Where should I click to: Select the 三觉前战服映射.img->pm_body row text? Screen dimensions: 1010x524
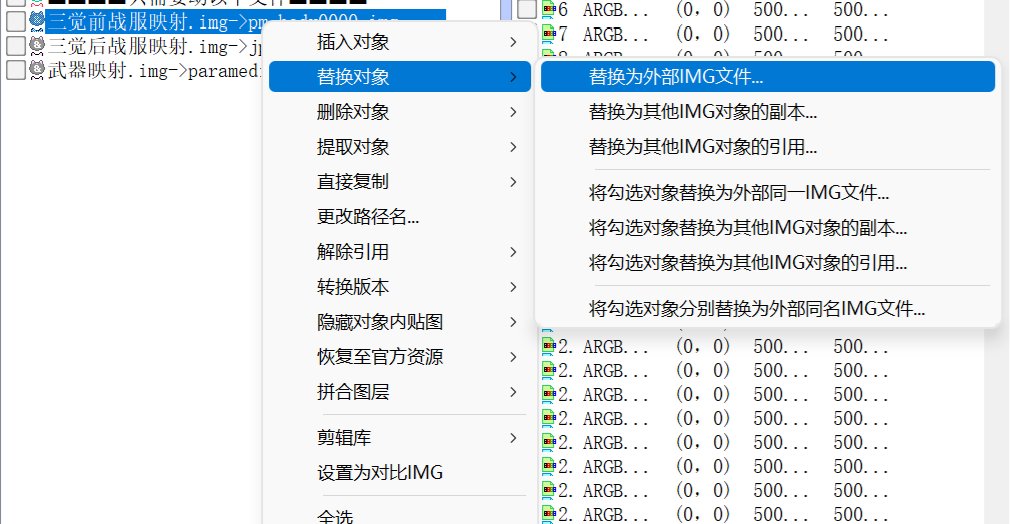[154, 21]
